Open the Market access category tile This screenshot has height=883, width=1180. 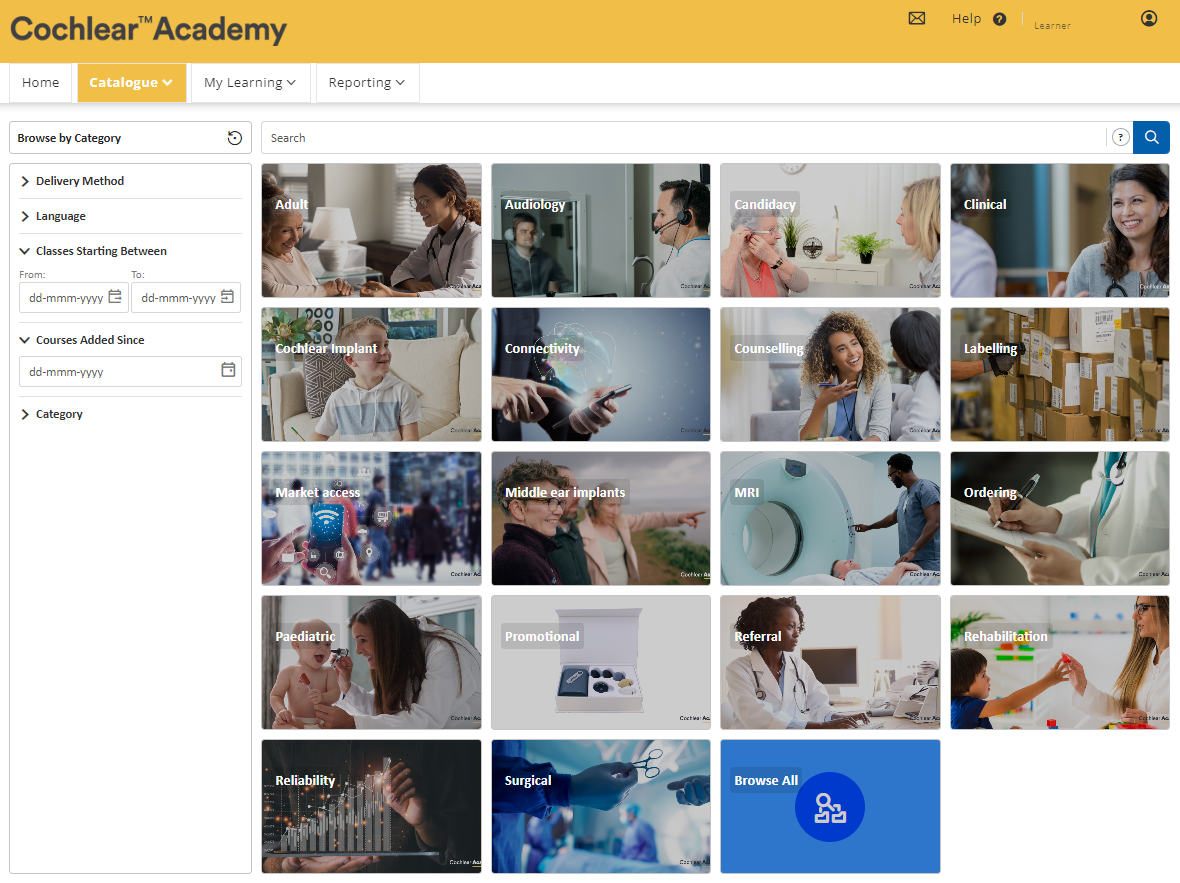pyautogui.click(x=372, y=519)
